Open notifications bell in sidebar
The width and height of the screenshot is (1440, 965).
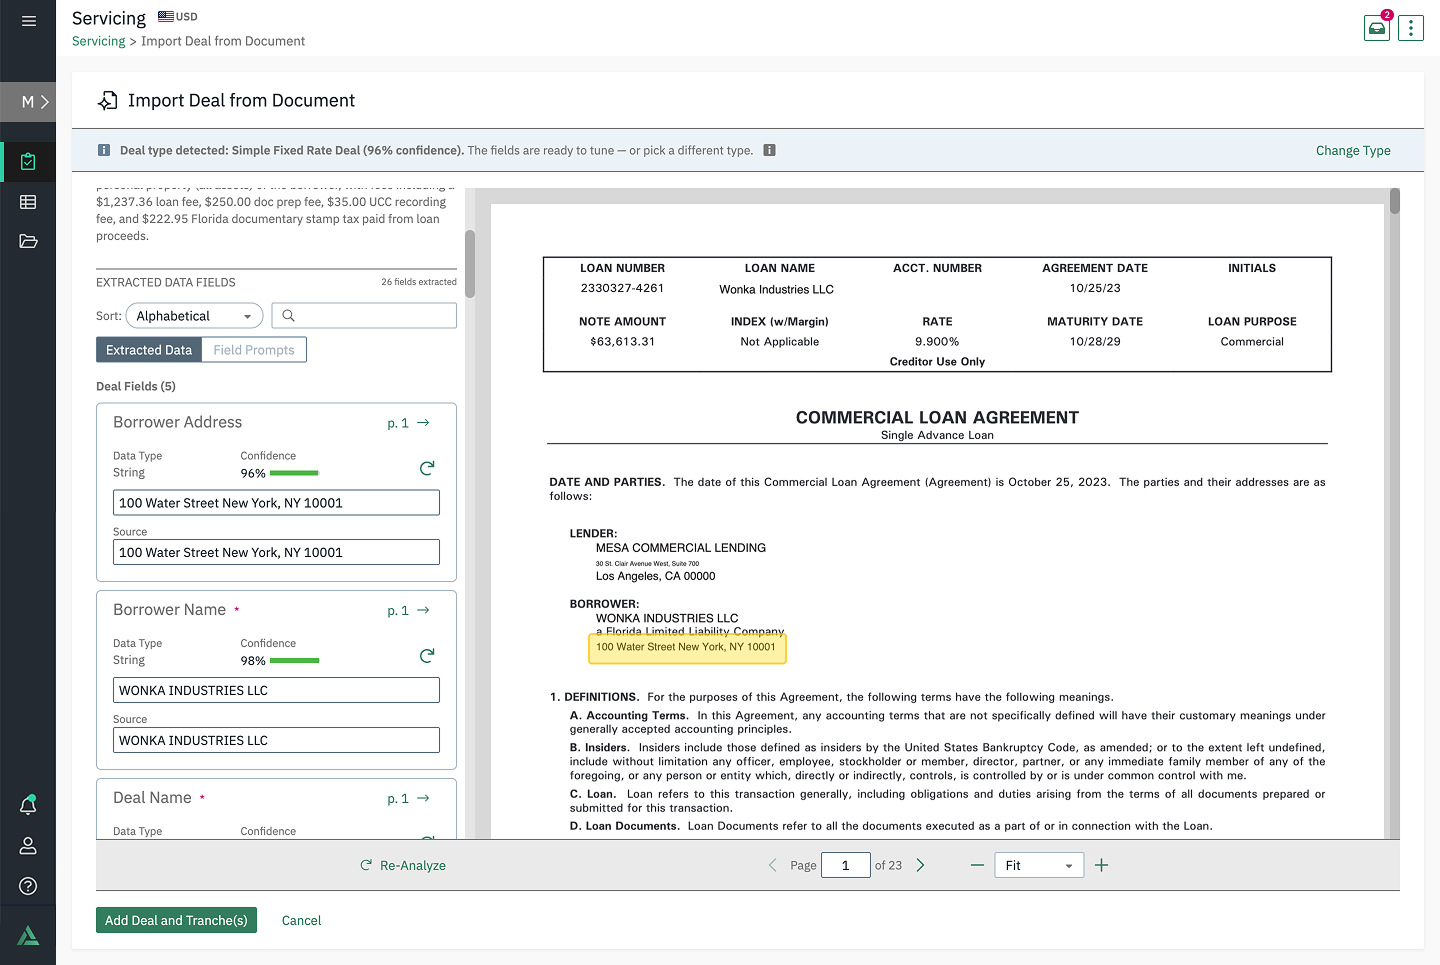[28, 805]
